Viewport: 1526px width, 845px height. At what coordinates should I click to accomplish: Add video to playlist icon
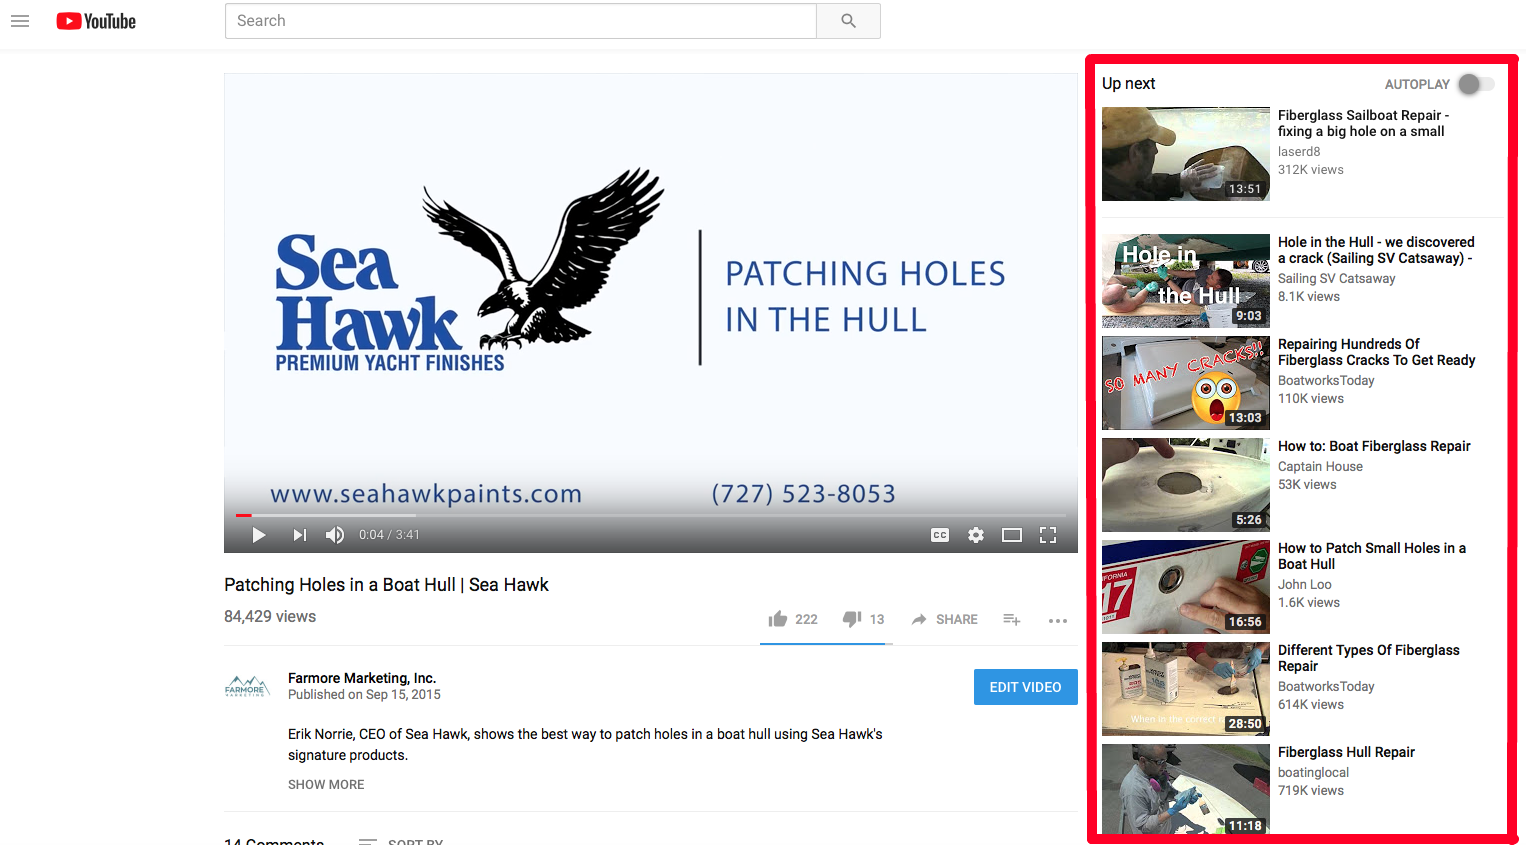pos(1012,620)
